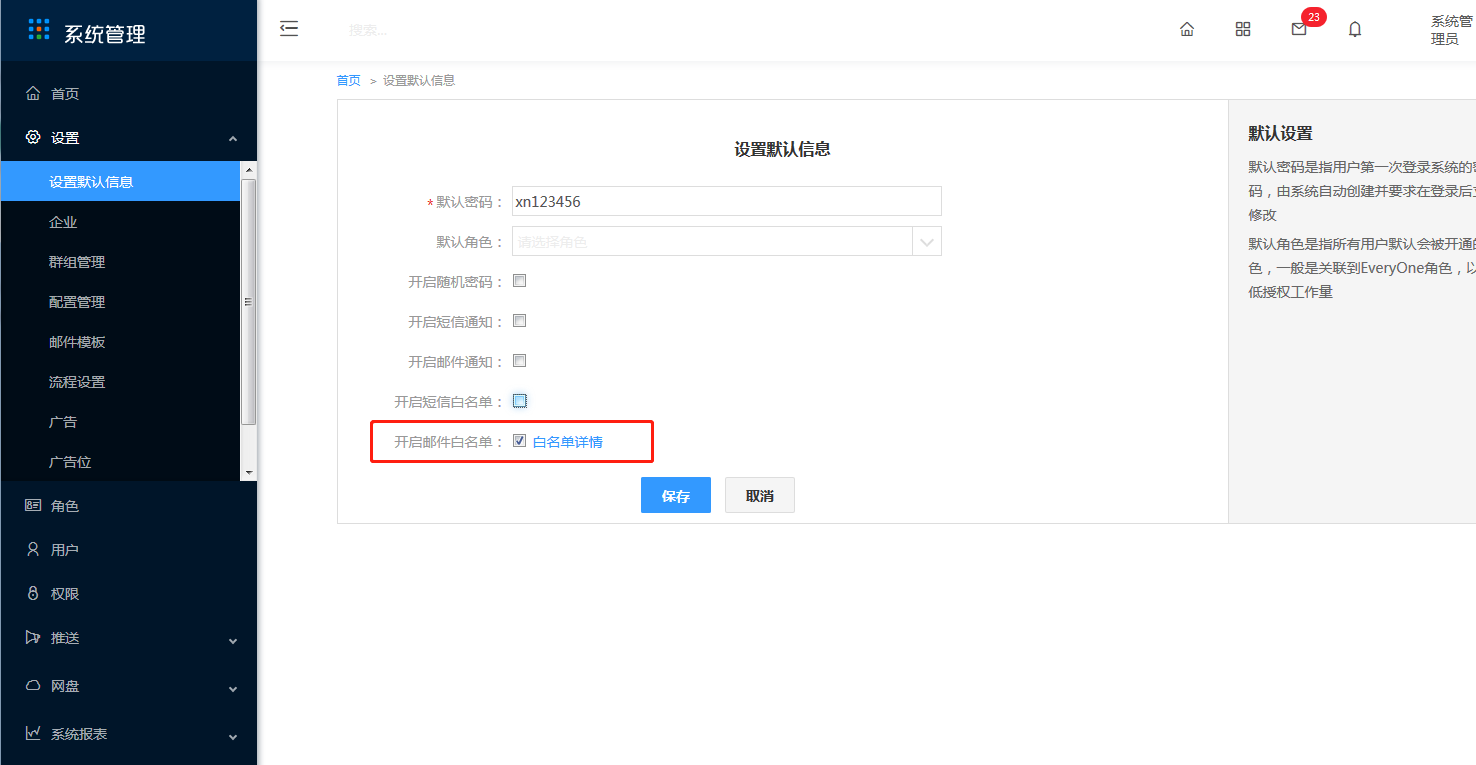Click the 推送 send icon
This screenshot has width=1476, height=765.
point(33,637)
